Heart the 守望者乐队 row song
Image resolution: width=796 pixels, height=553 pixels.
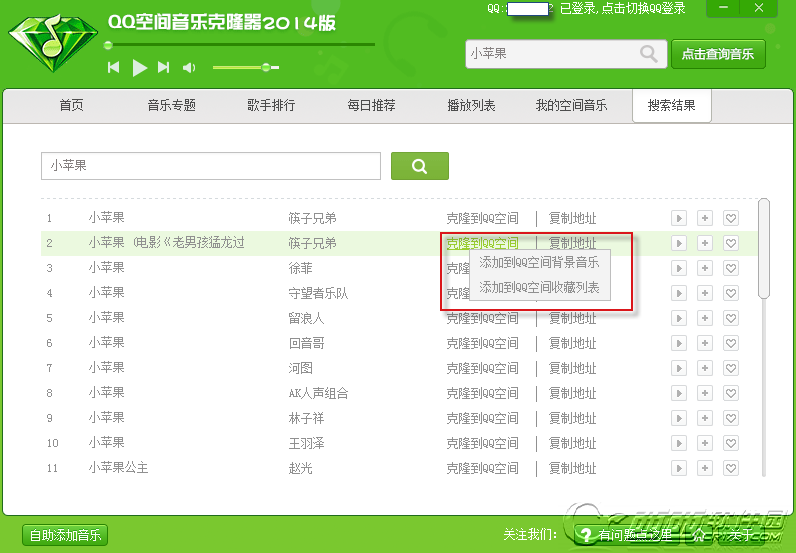731,293
